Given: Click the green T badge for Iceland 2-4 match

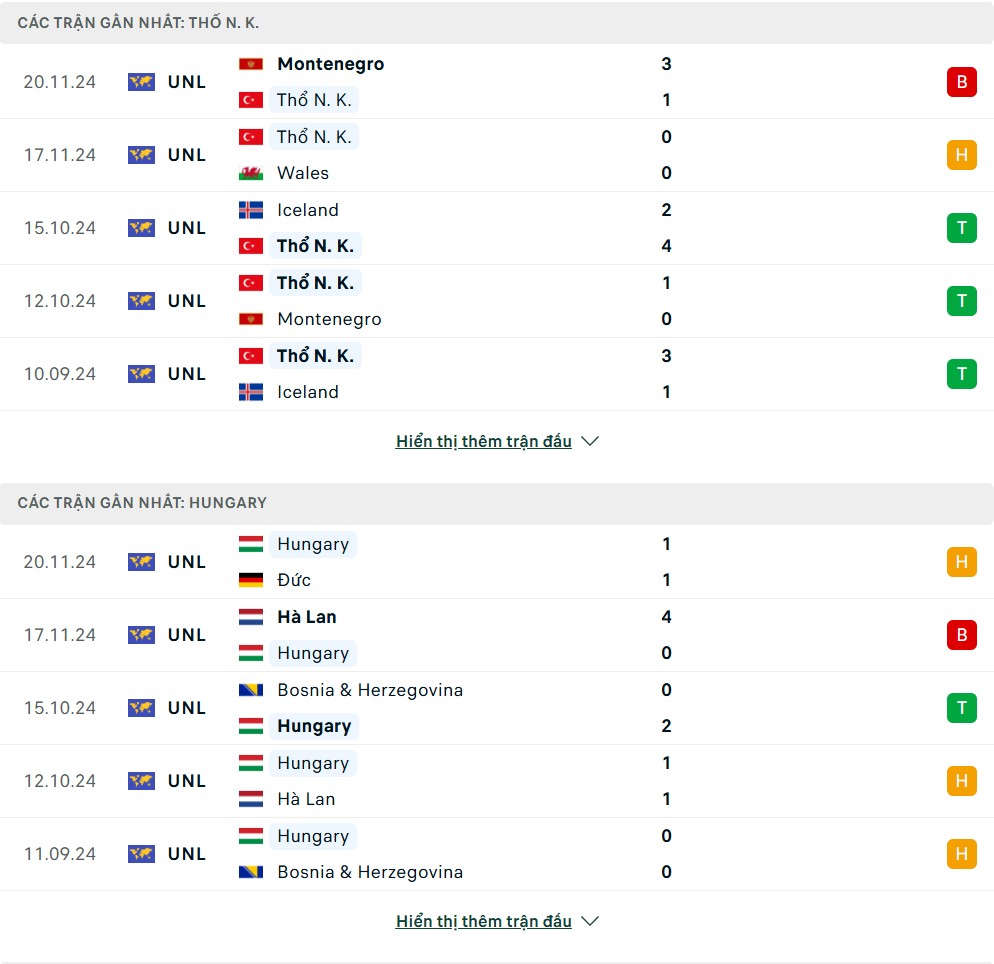Looking at the screenshot, I should coord(961,228).
